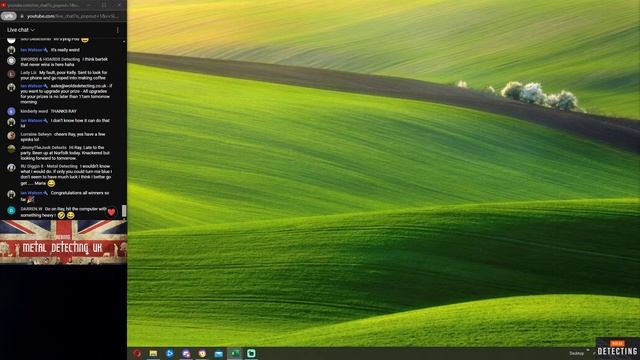Open File Explorer from the taskbar

point(153,353)
